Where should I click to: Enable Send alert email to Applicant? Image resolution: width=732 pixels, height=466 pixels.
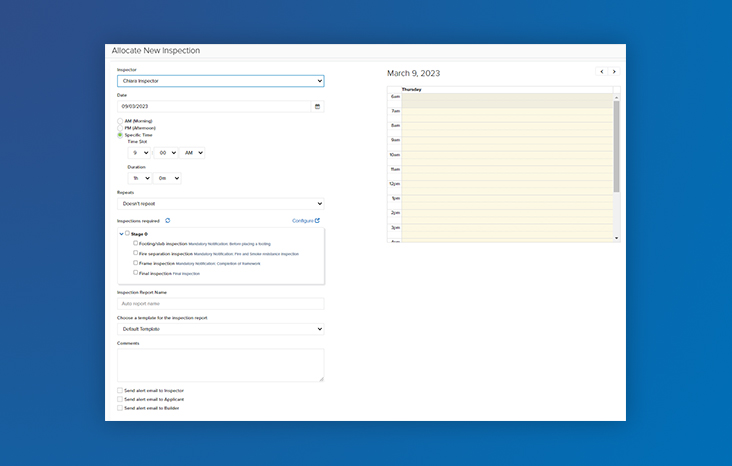pyautogui.click(x=120, y=399)
